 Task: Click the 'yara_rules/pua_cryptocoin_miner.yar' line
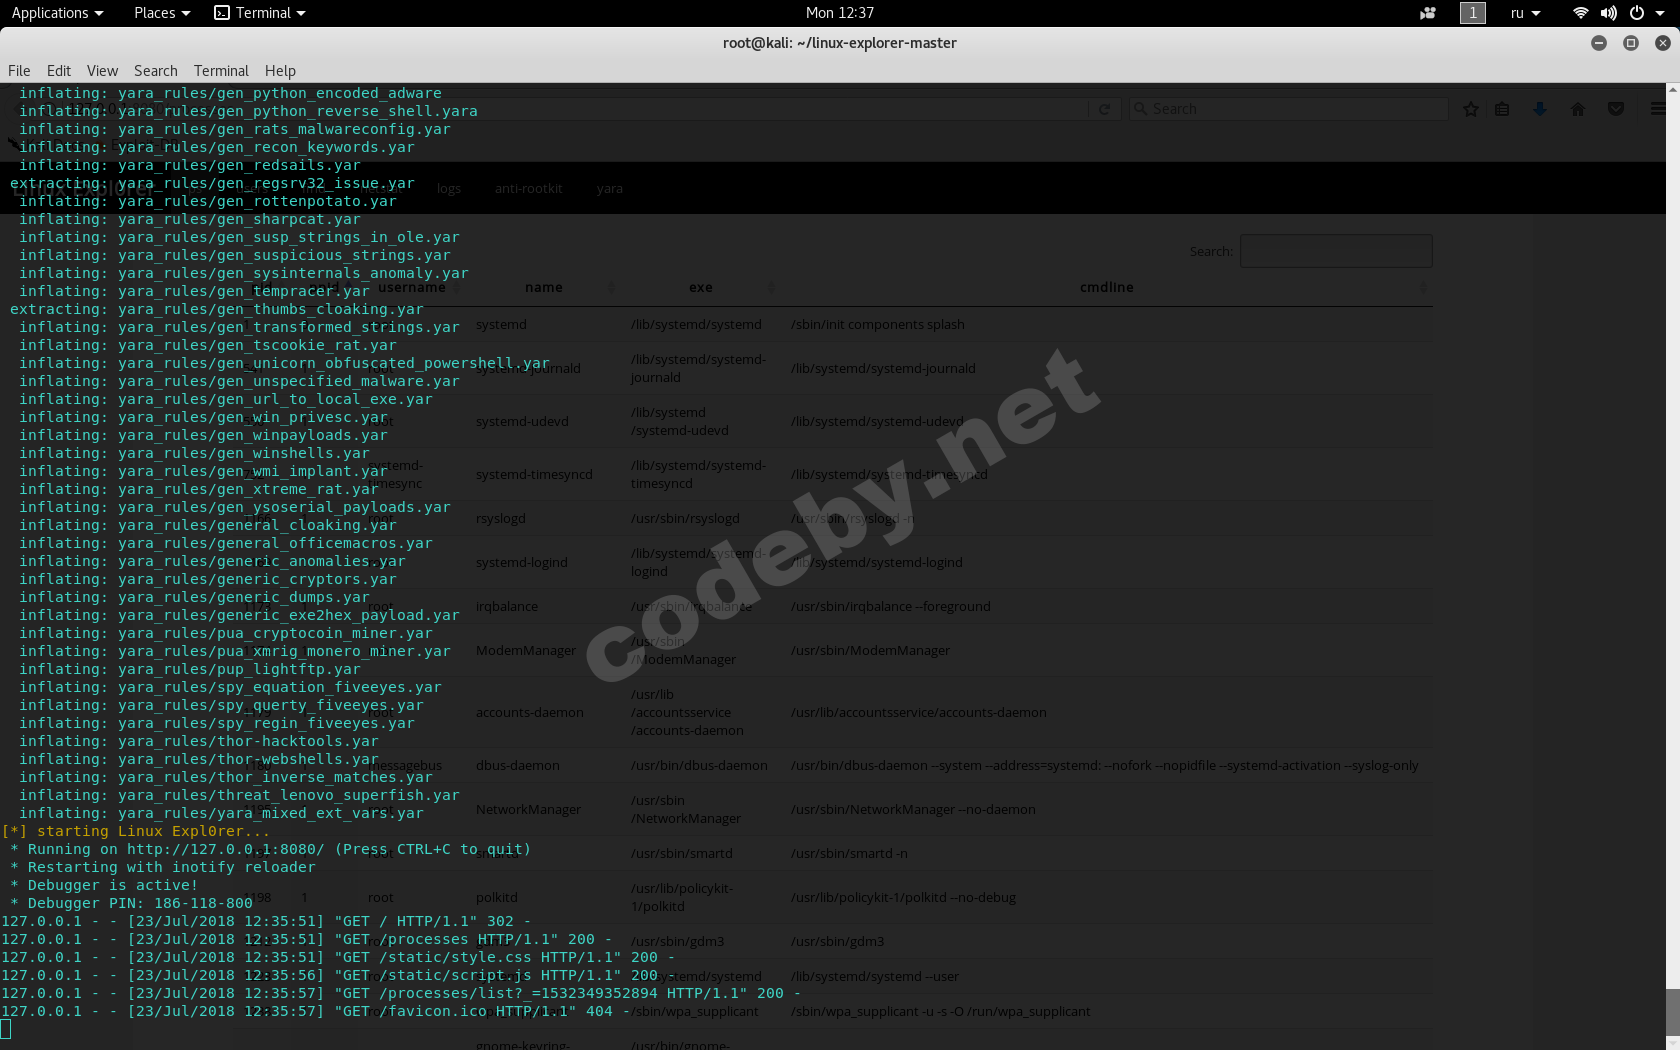226,634
